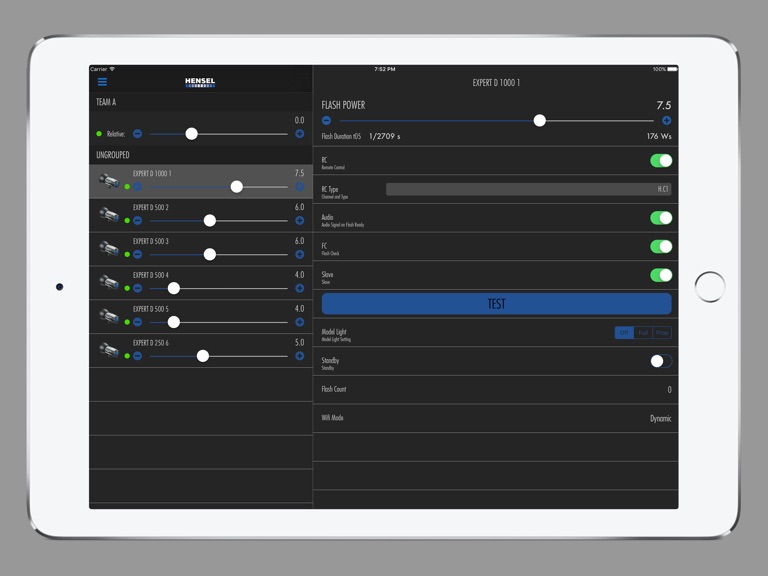Click the Expert D 250 6 power slider handle
This screenshot has width=768, height=576.
click(203, 356)
